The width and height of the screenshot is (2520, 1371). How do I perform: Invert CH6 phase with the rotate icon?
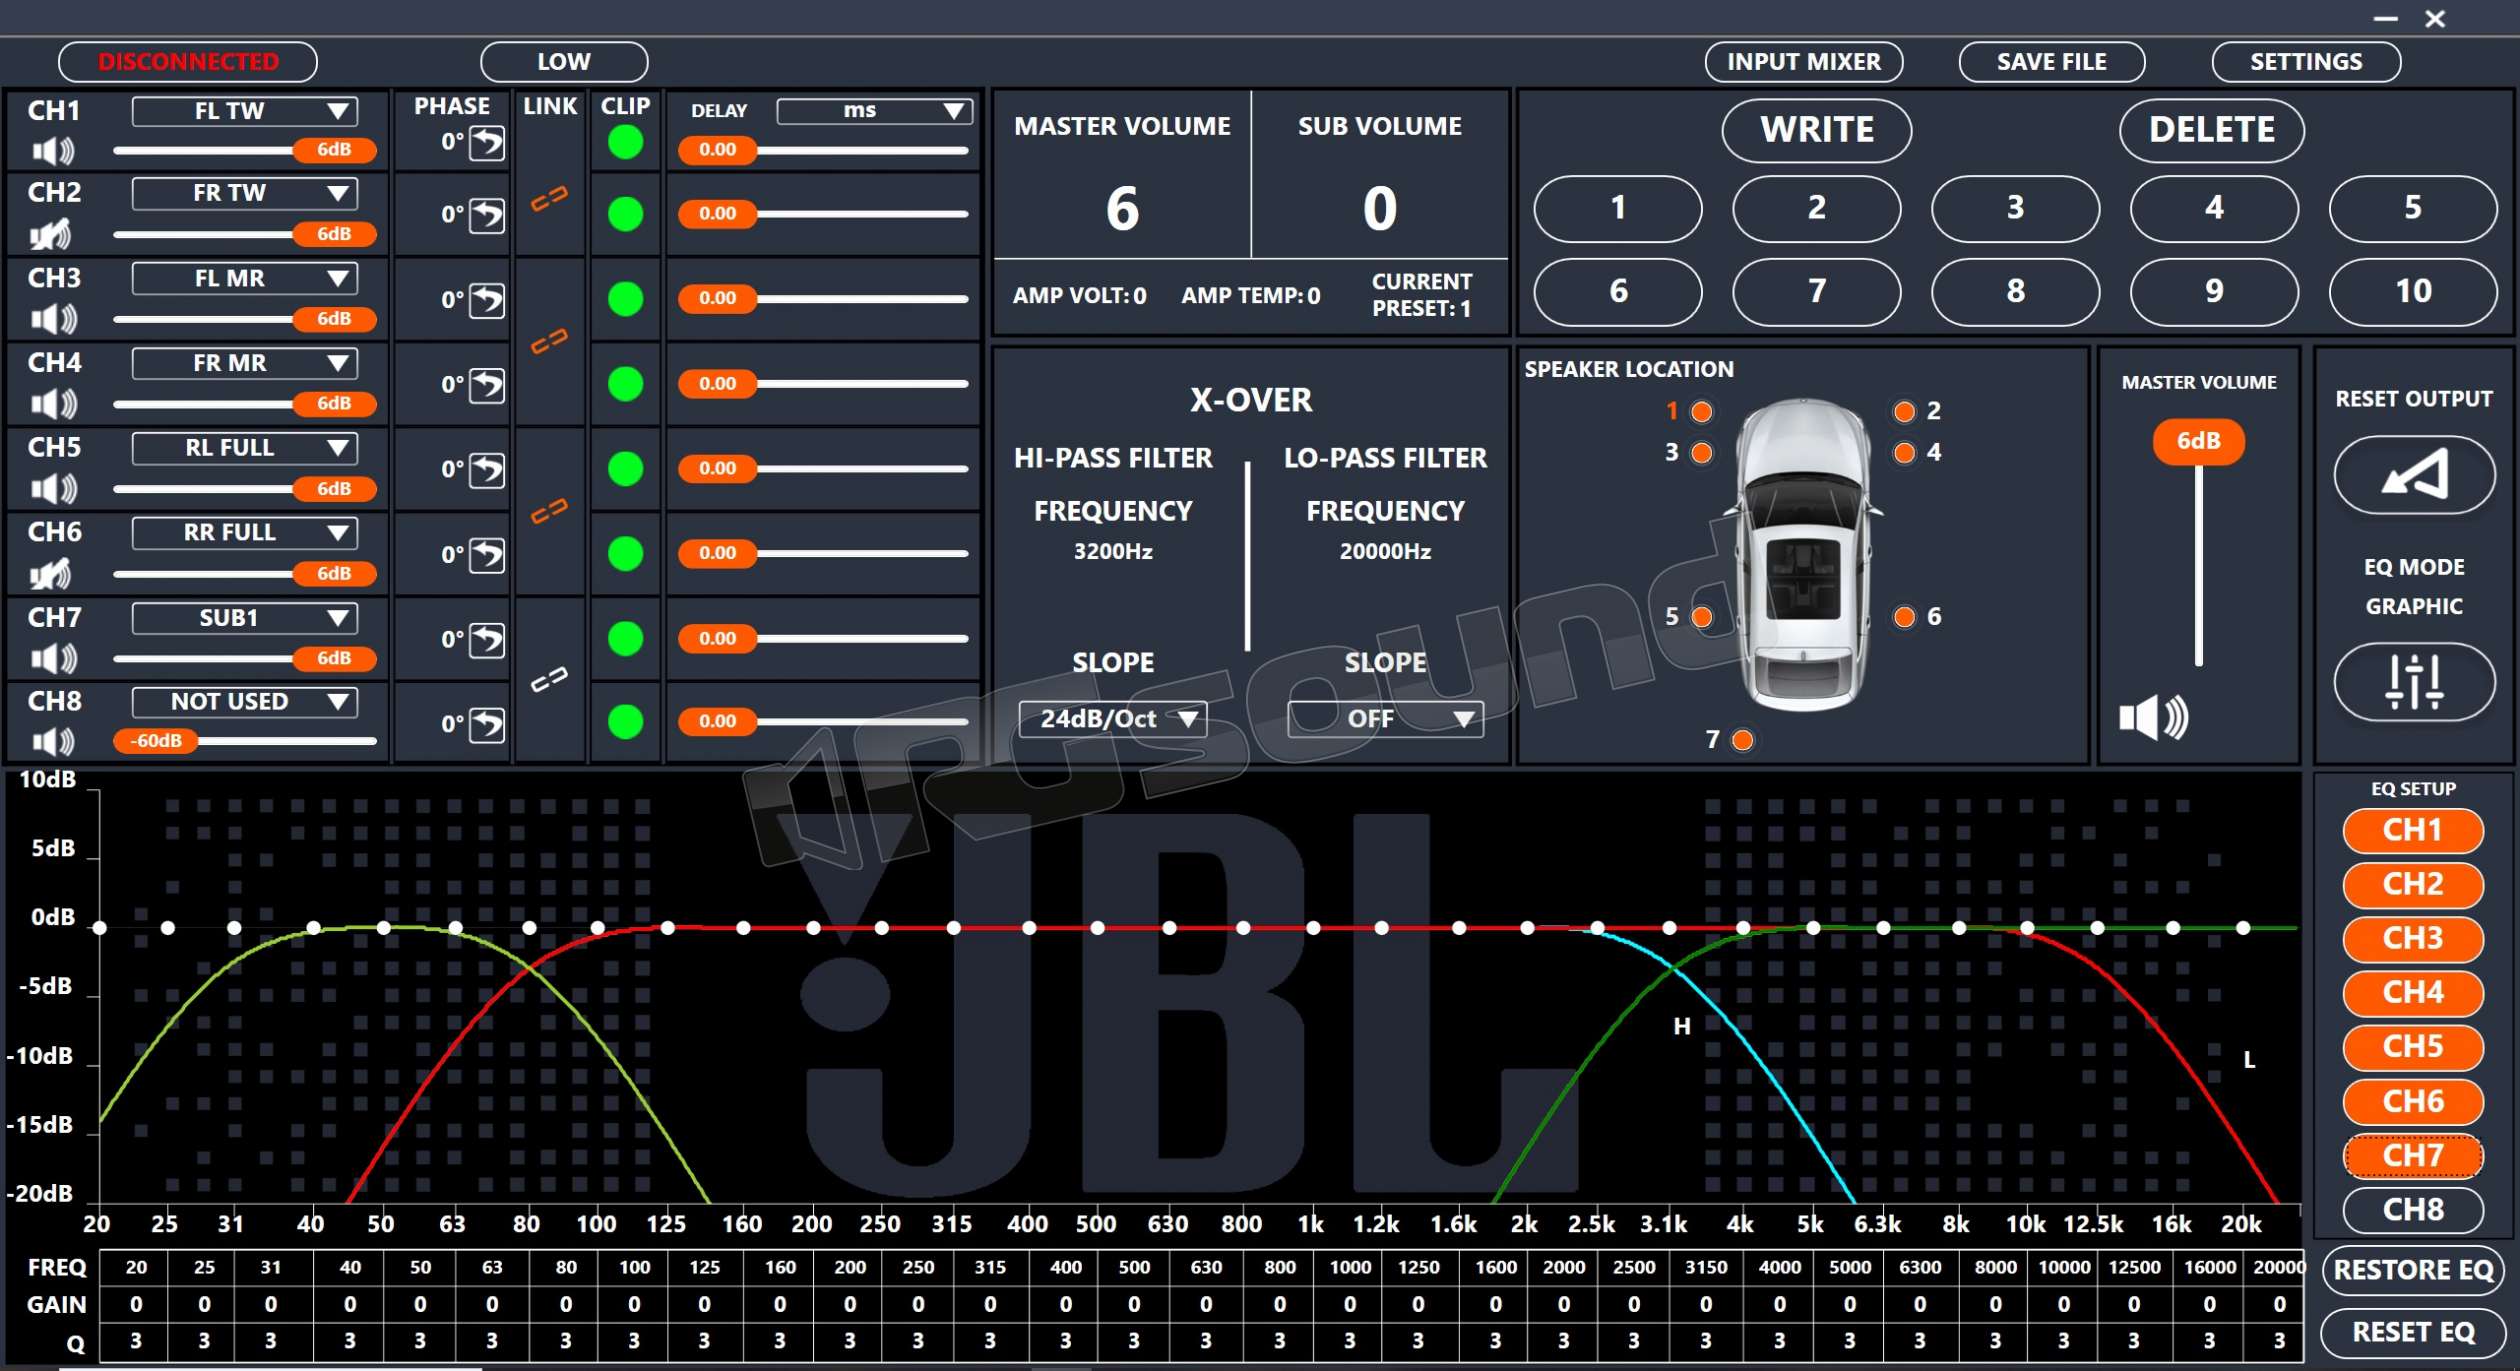(x=487, y=555)
